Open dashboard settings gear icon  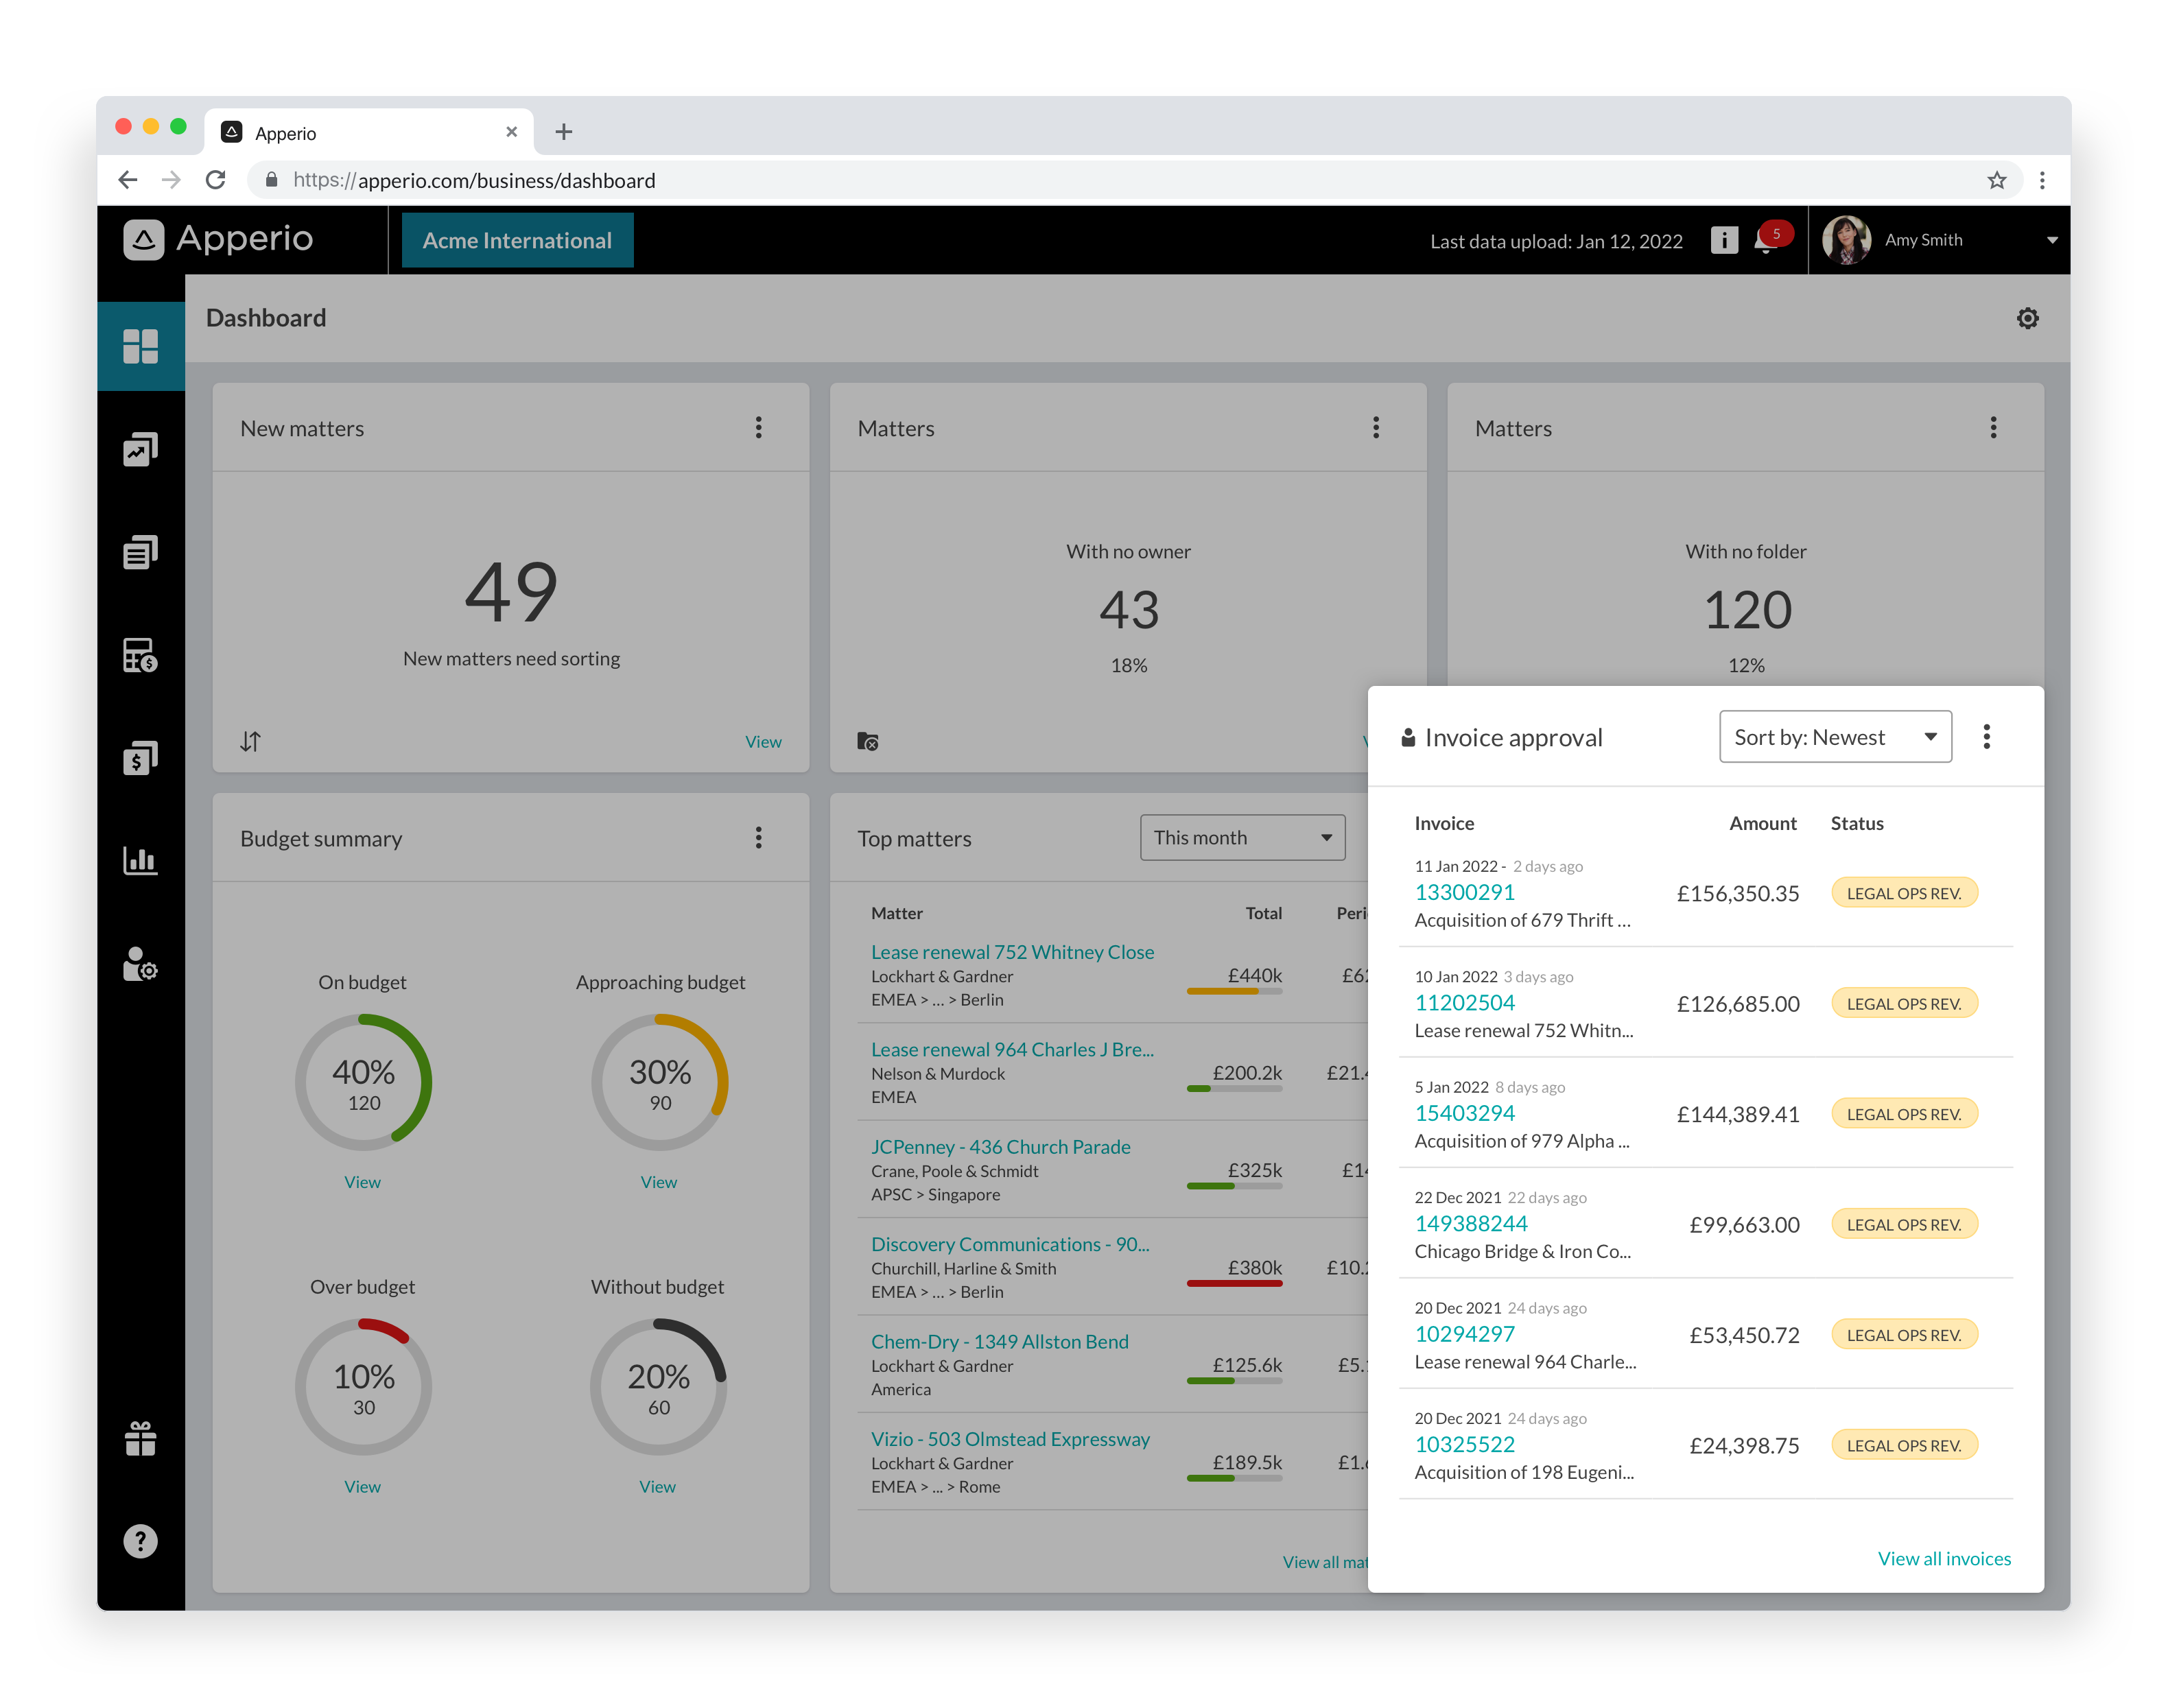2027,318
